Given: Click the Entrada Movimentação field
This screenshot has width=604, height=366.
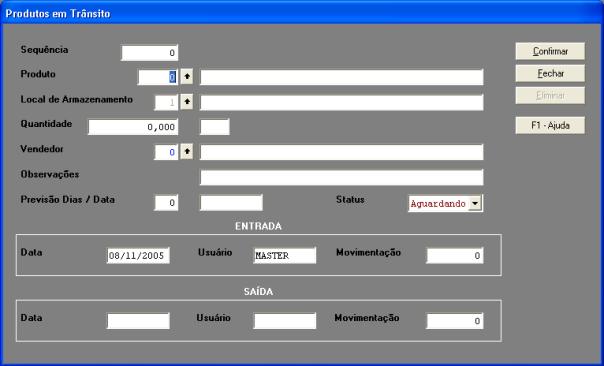Looking at the screenshot, I should 455,255.
